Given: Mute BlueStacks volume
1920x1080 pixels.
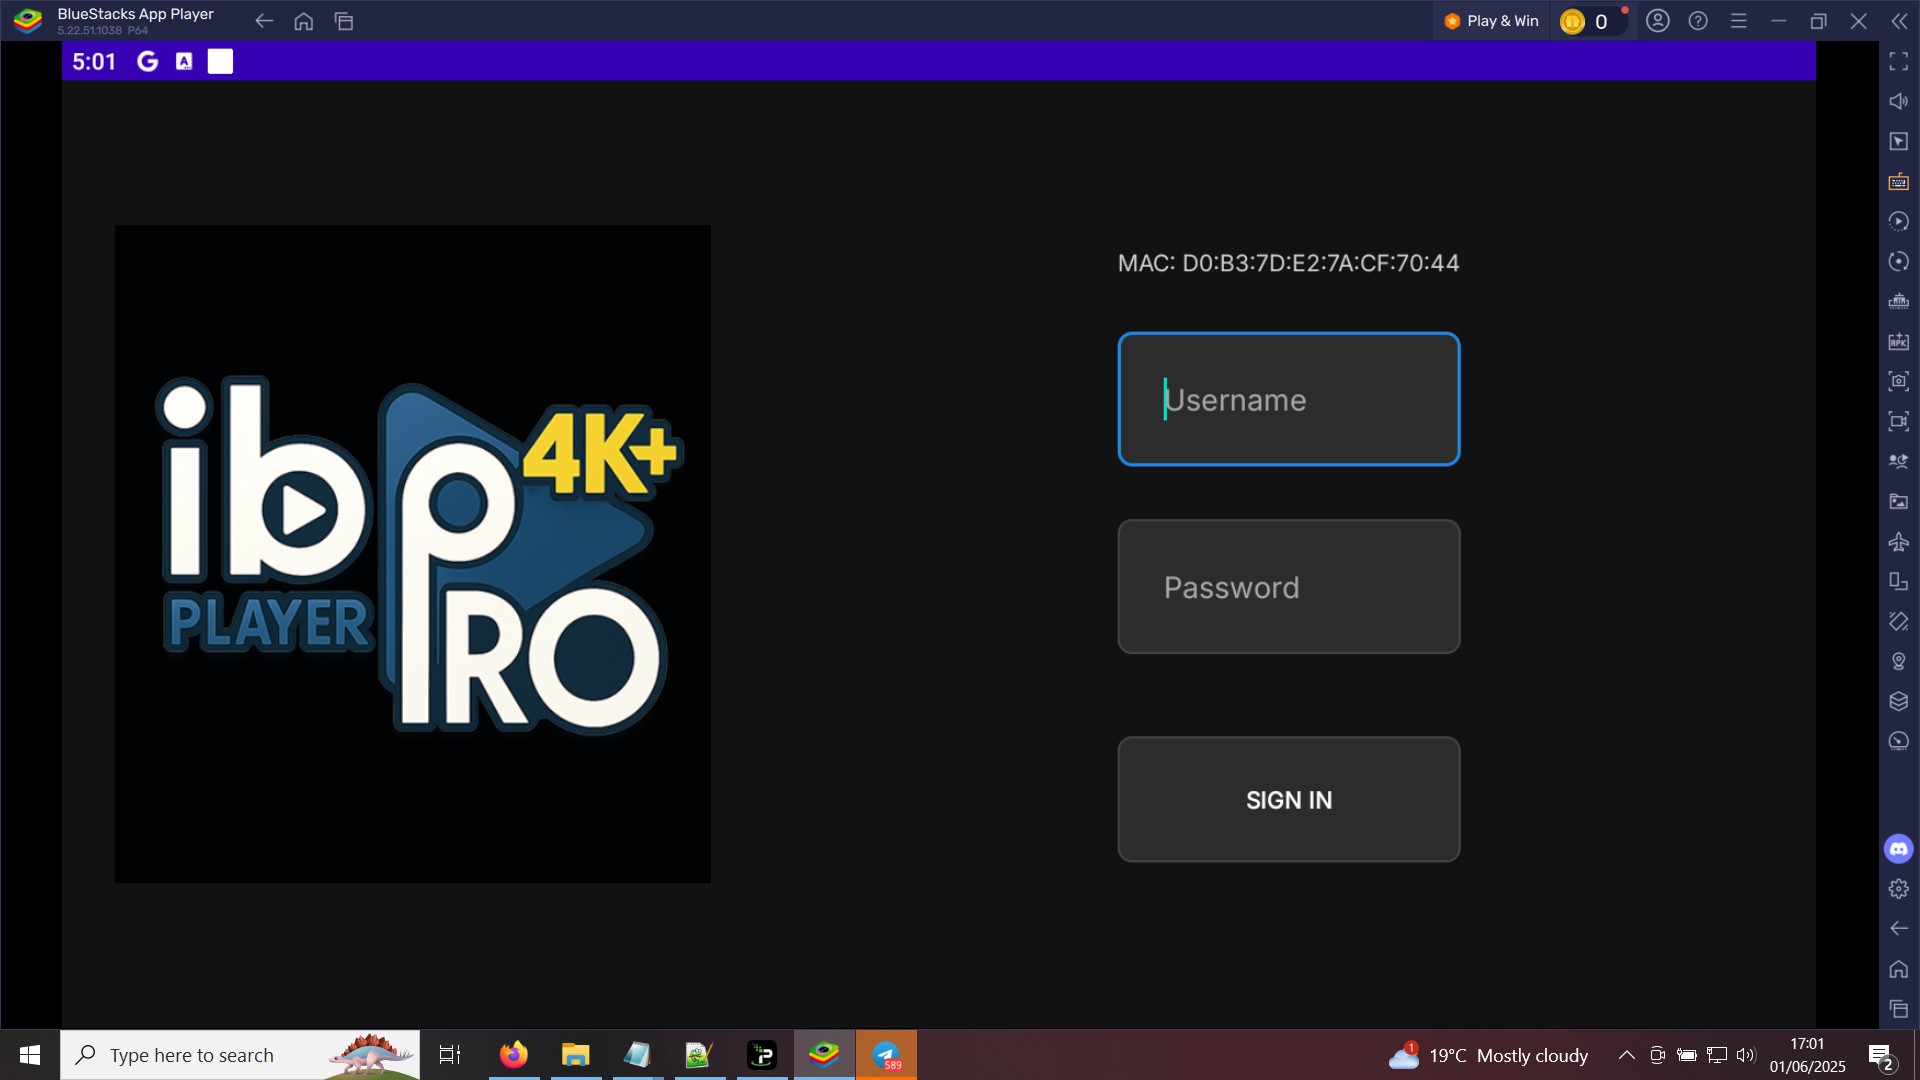Looking at the screenshot, I should coord(1898,101).
